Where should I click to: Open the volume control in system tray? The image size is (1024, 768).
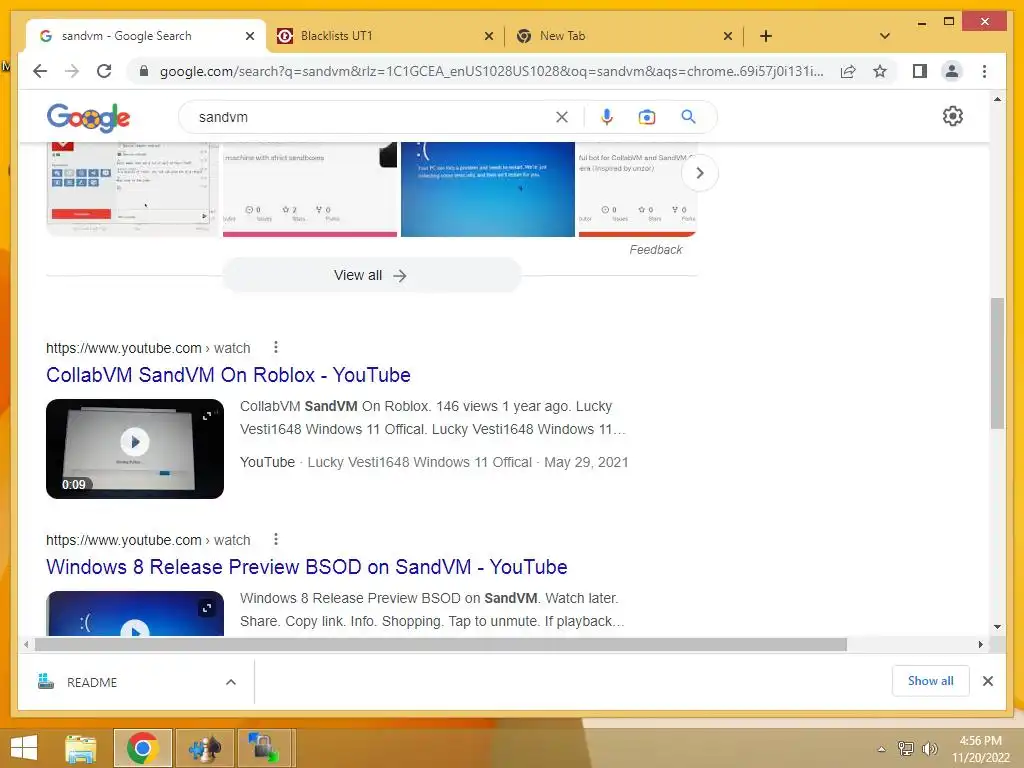pyautogui.click(x=929, y=748)
